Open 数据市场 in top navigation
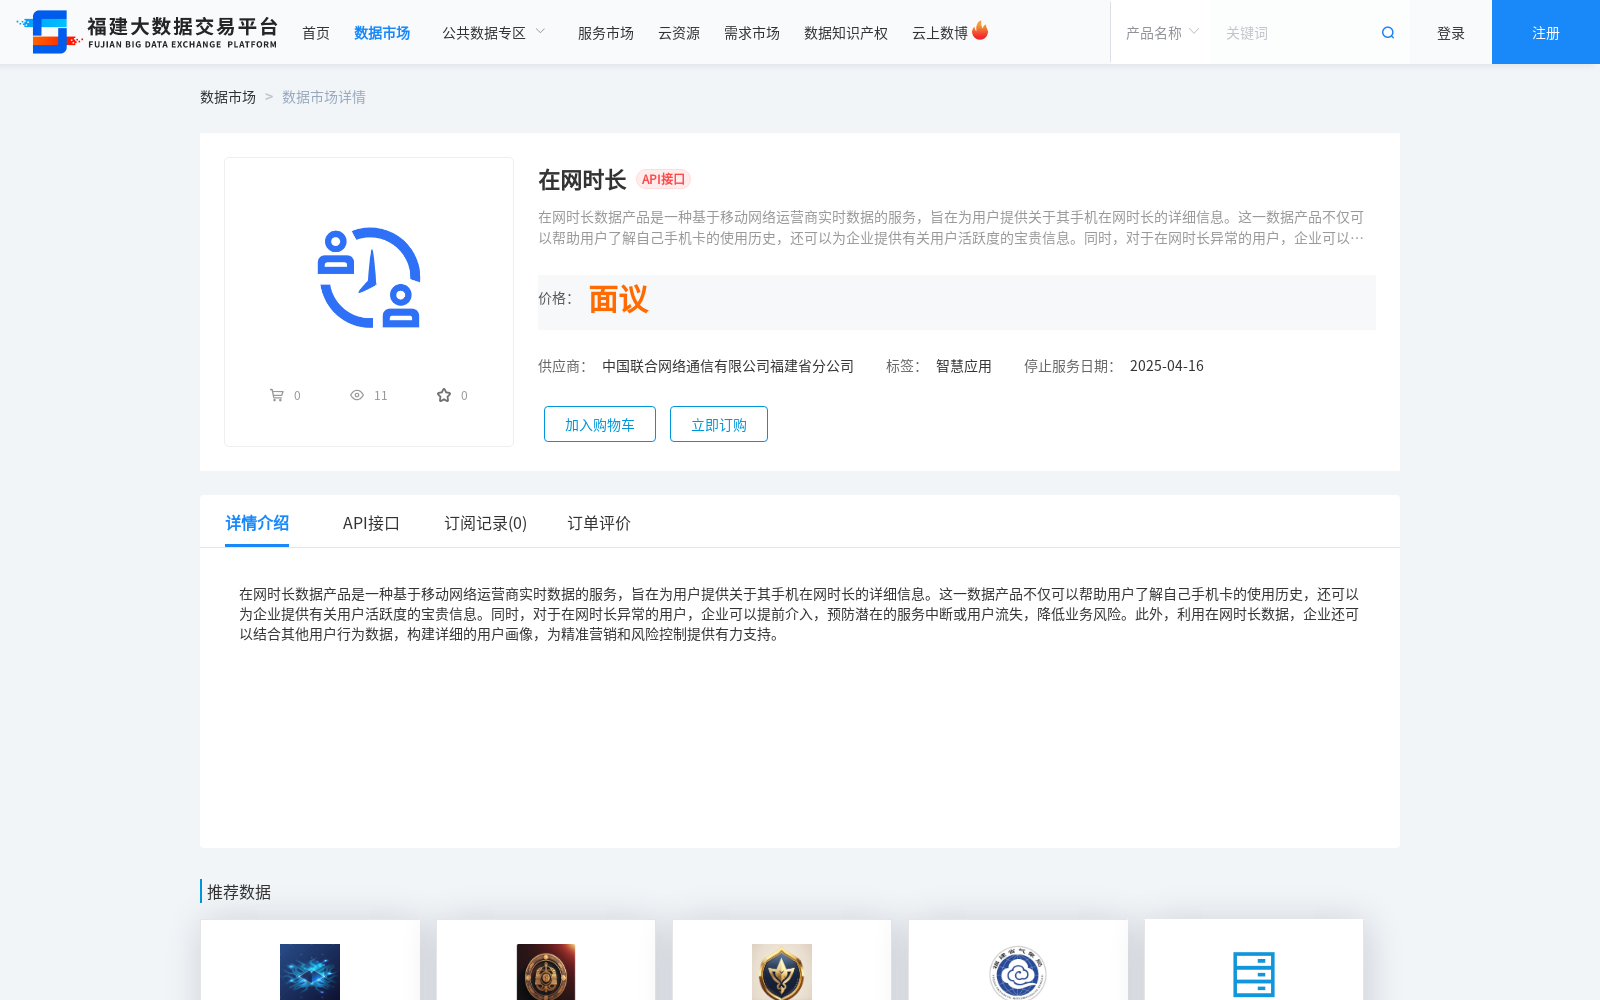The width and height of the screenshot is (1600, 1000). point(382,33)
